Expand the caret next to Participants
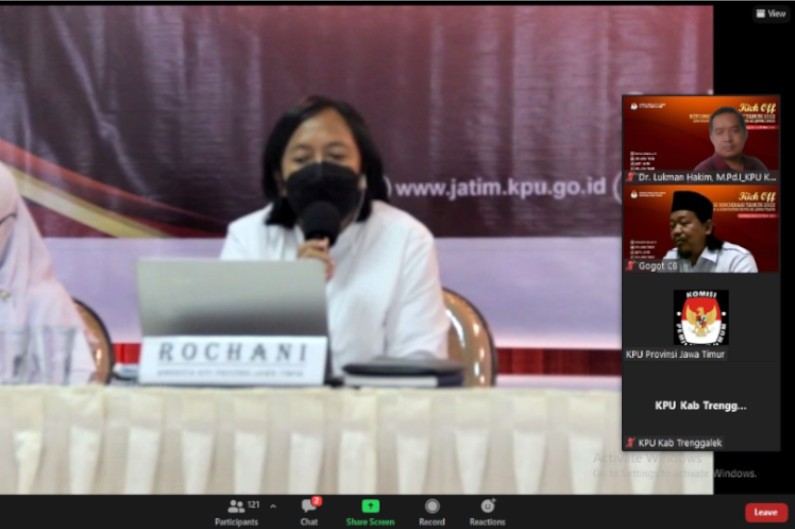Viewport: 795px width, 529px height. (273, 506)
